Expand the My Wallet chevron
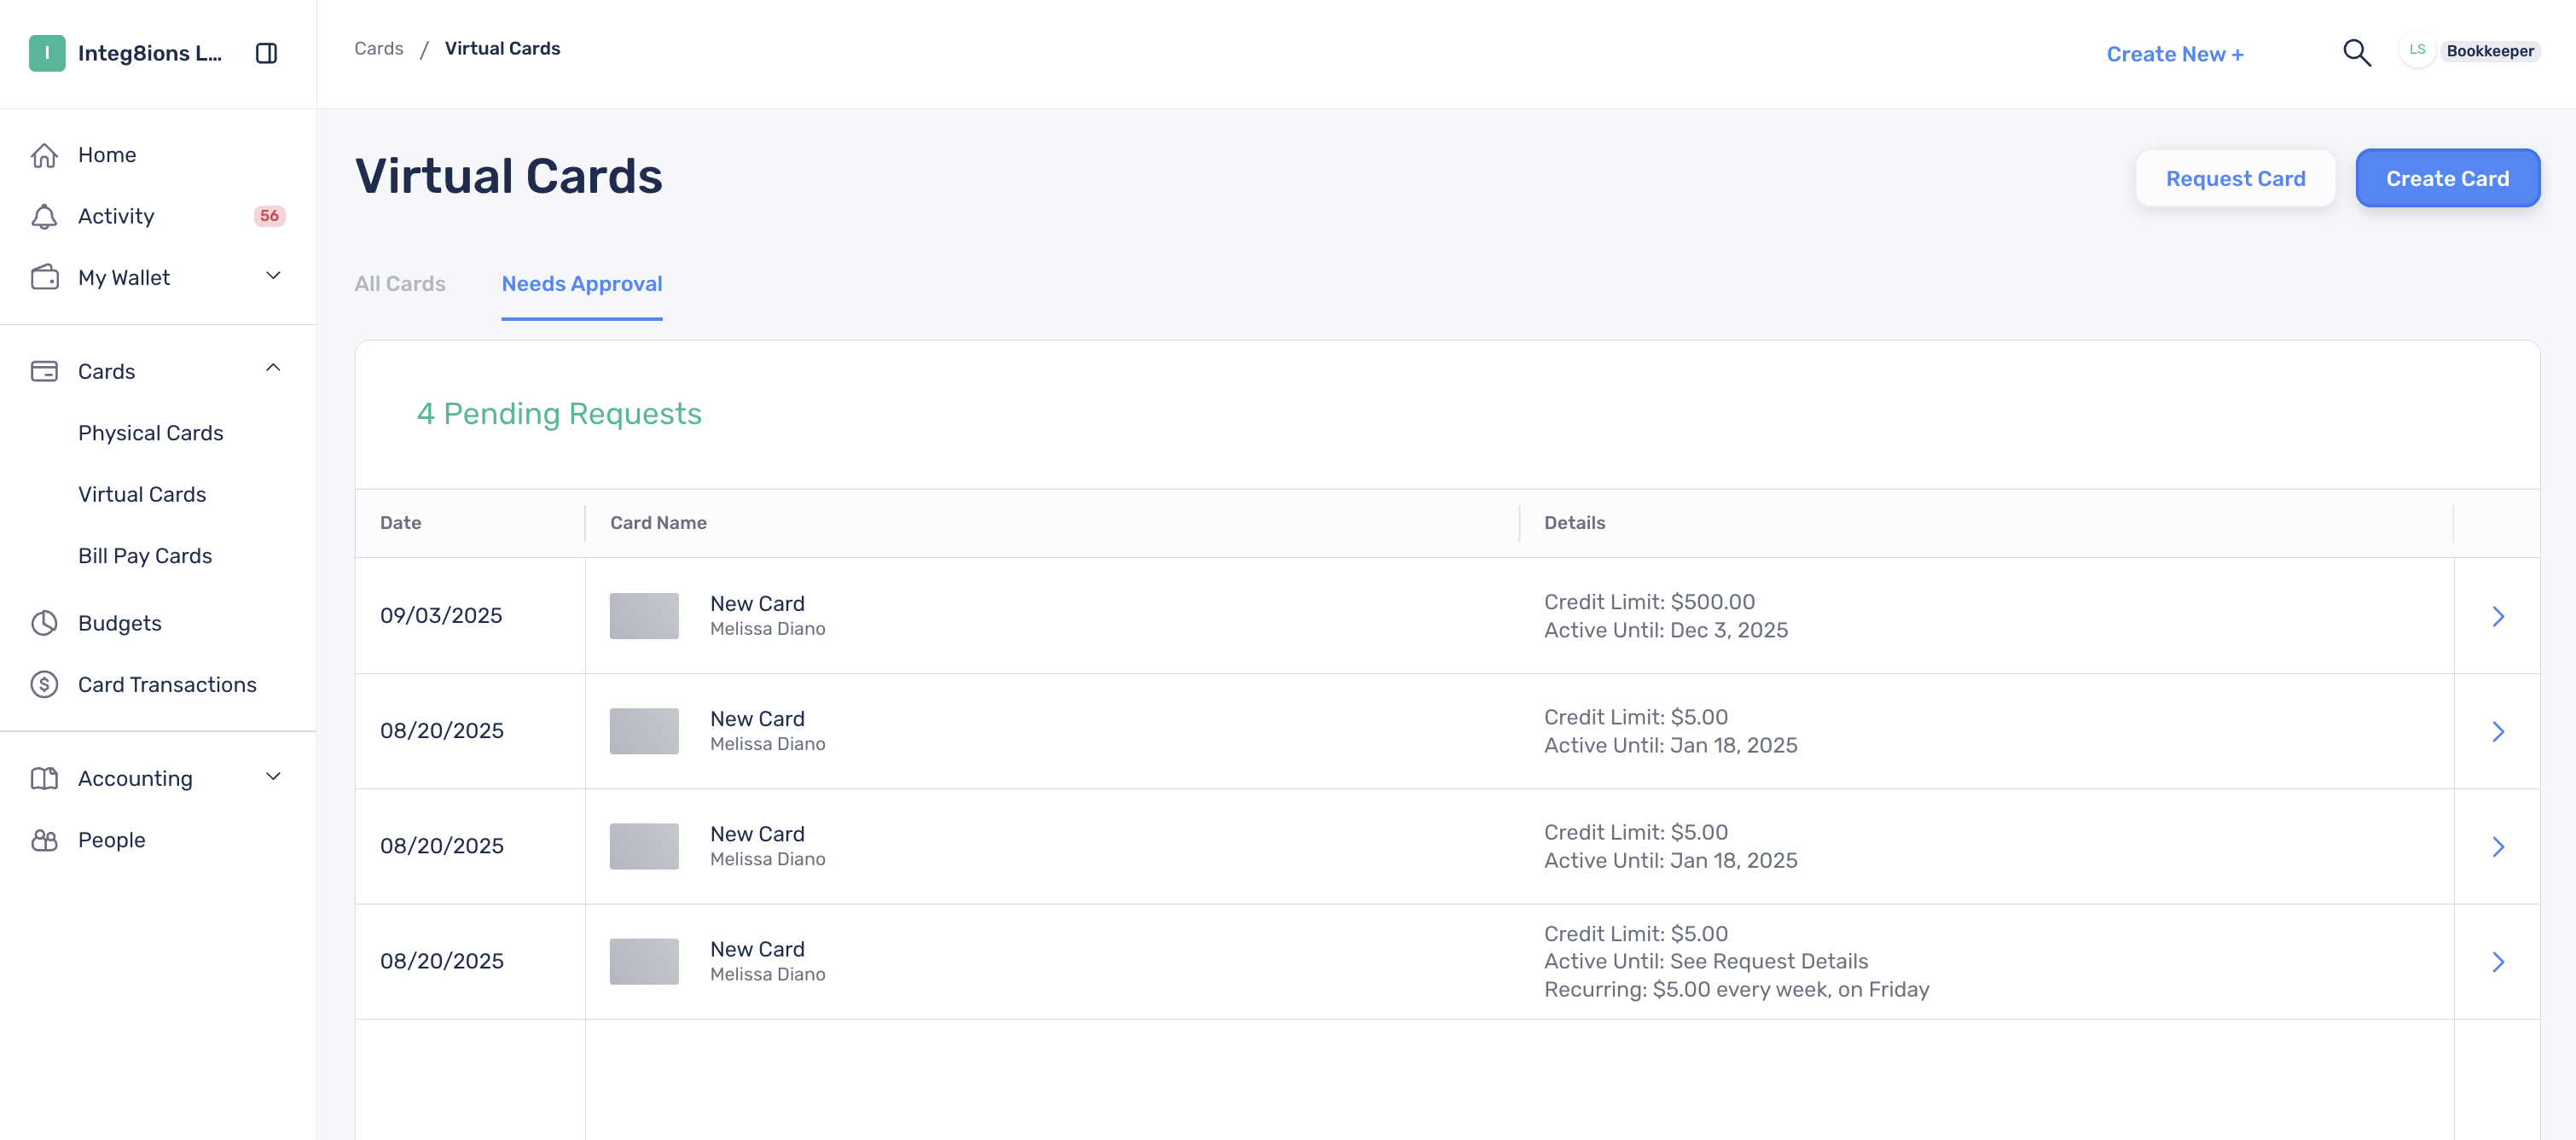The image size is (2576, 1140). click(273, 275)
